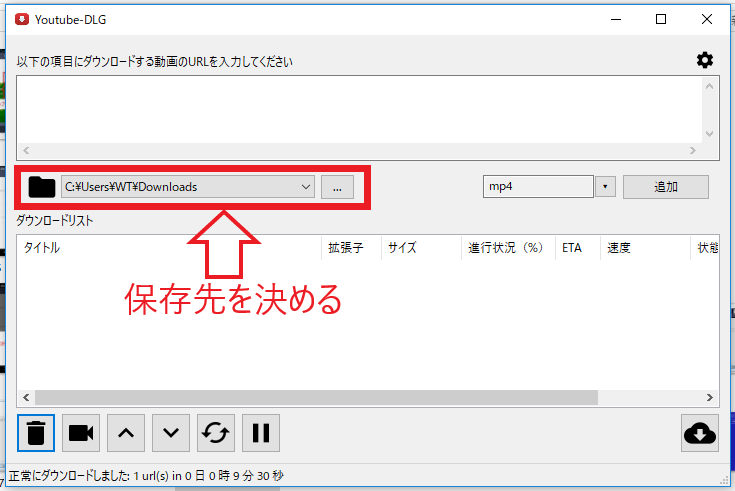
Task: Browse for folder with the '...' button
Action: coord(338,187)
